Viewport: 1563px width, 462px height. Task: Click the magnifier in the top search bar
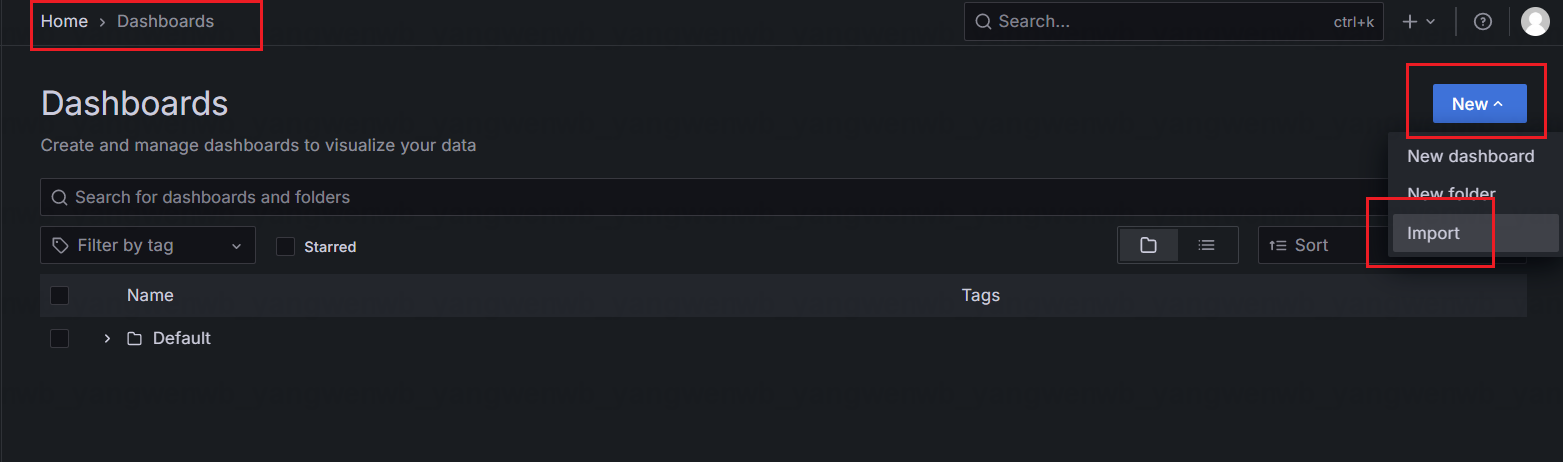[984, 21]
